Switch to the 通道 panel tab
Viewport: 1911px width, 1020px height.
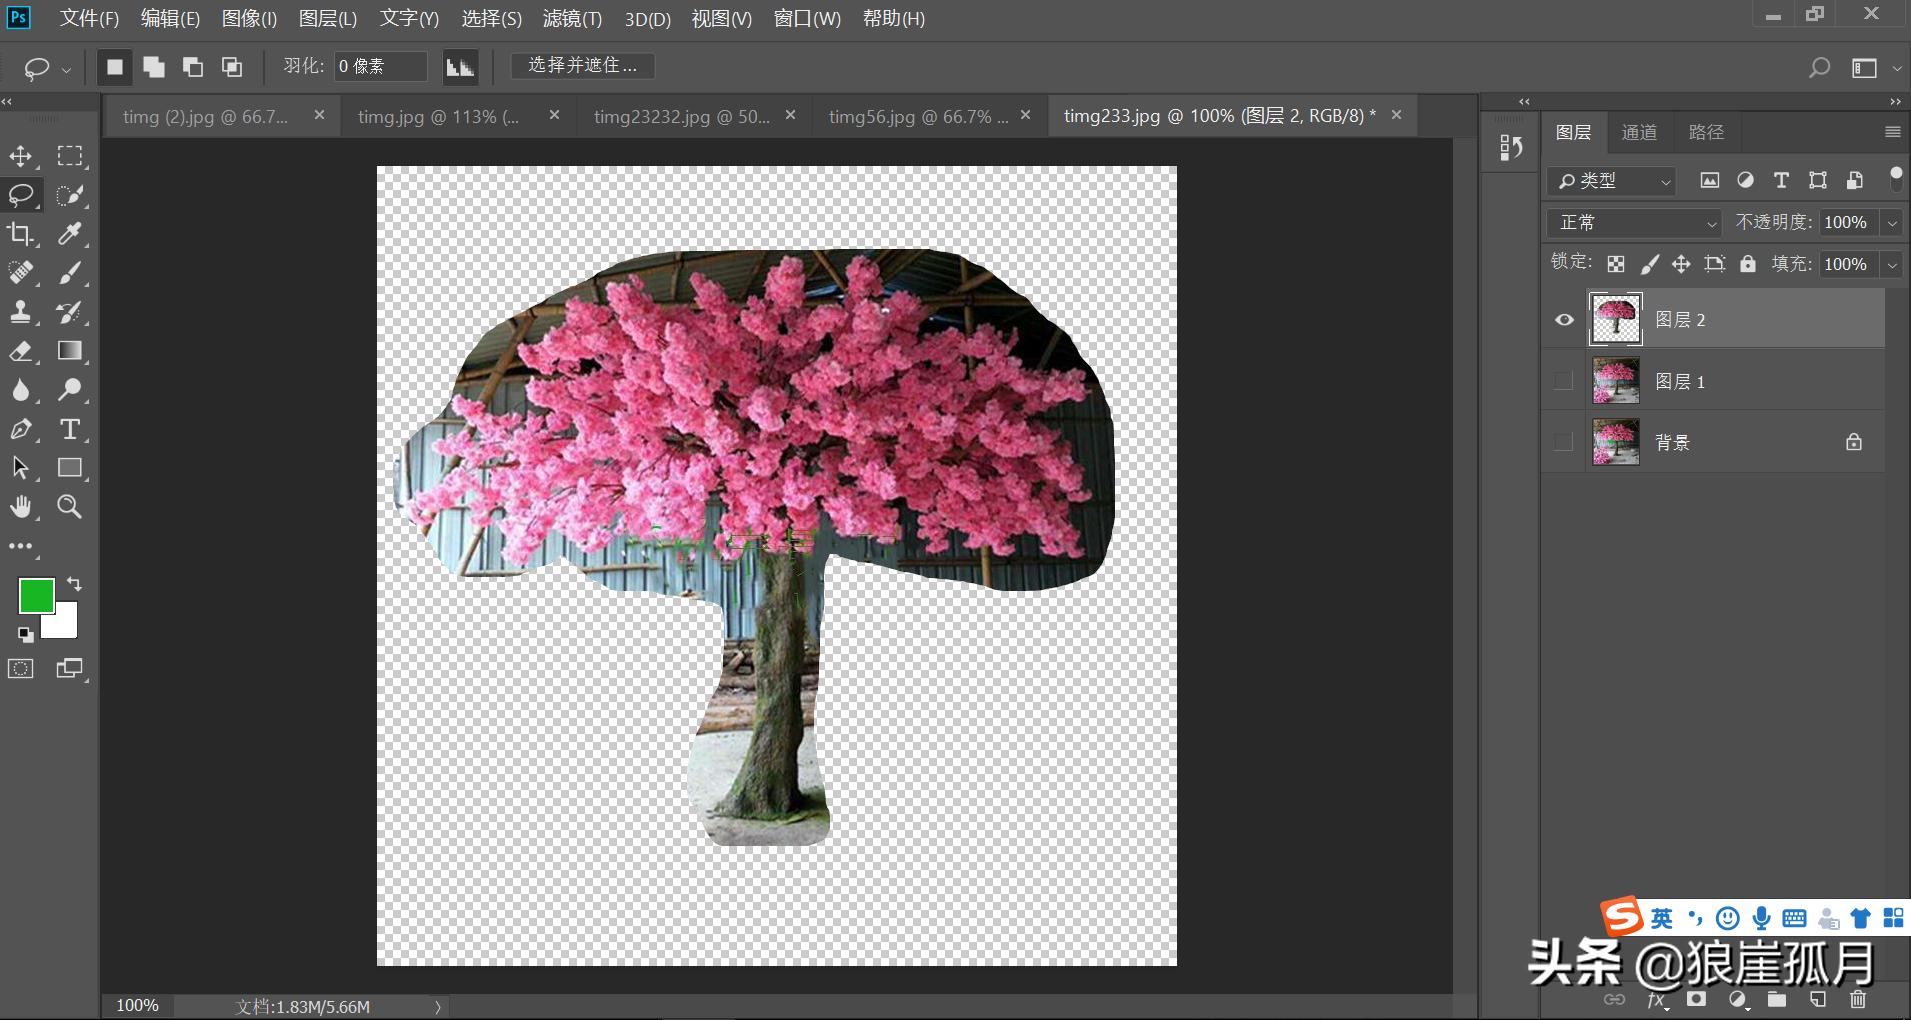tap(1640, 131)
